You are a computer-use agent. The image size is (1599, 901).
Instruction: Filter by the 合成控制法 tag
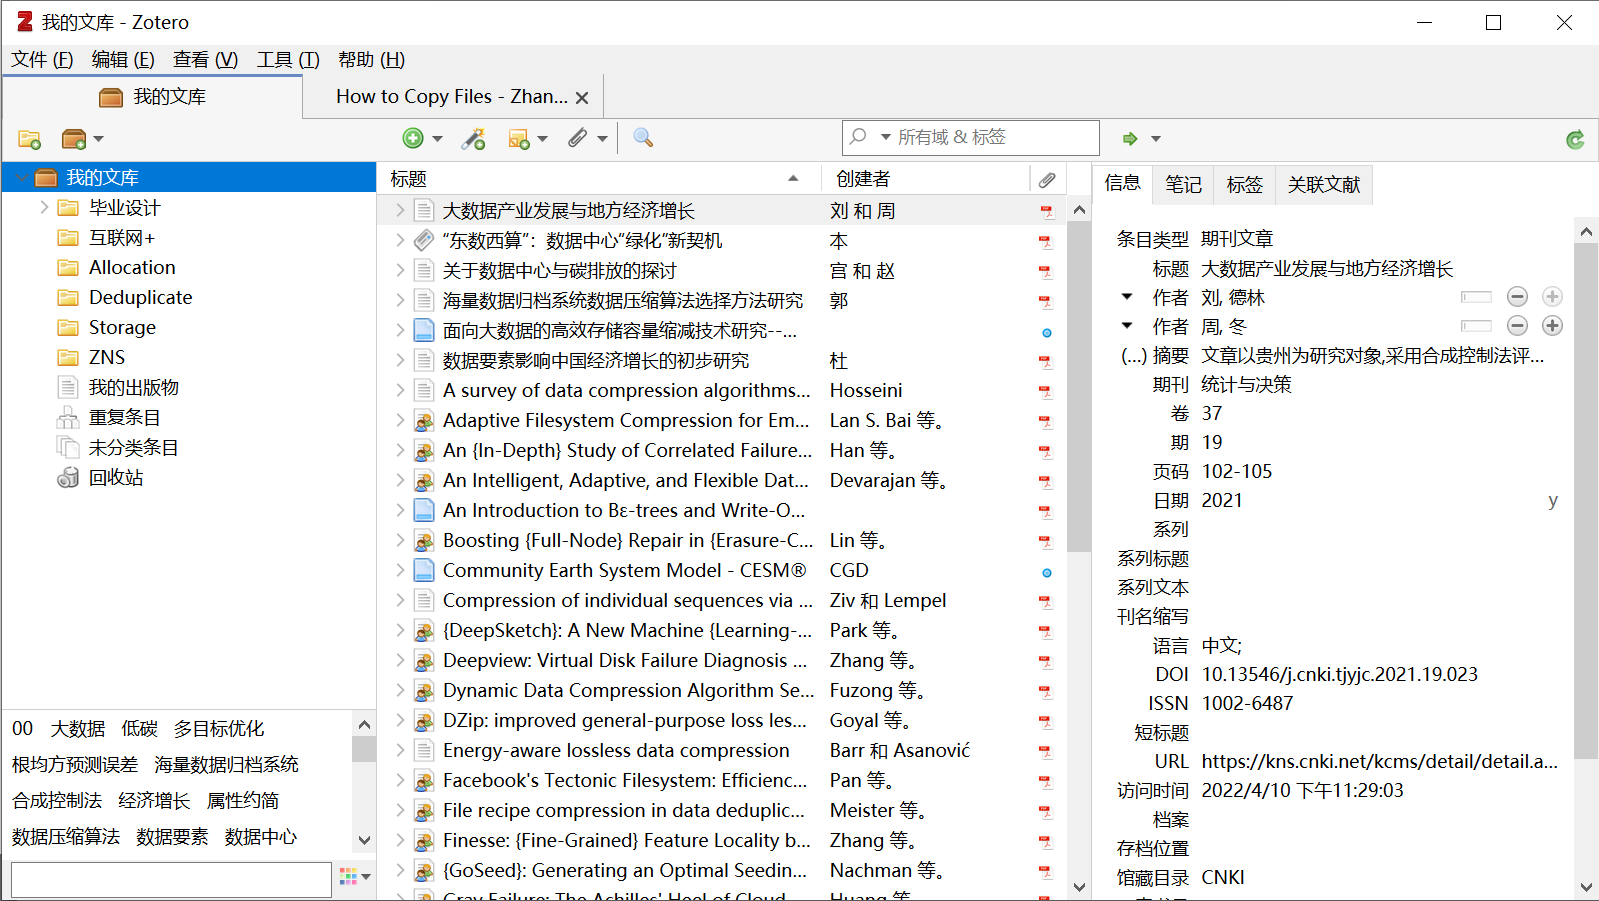[57, 801]
